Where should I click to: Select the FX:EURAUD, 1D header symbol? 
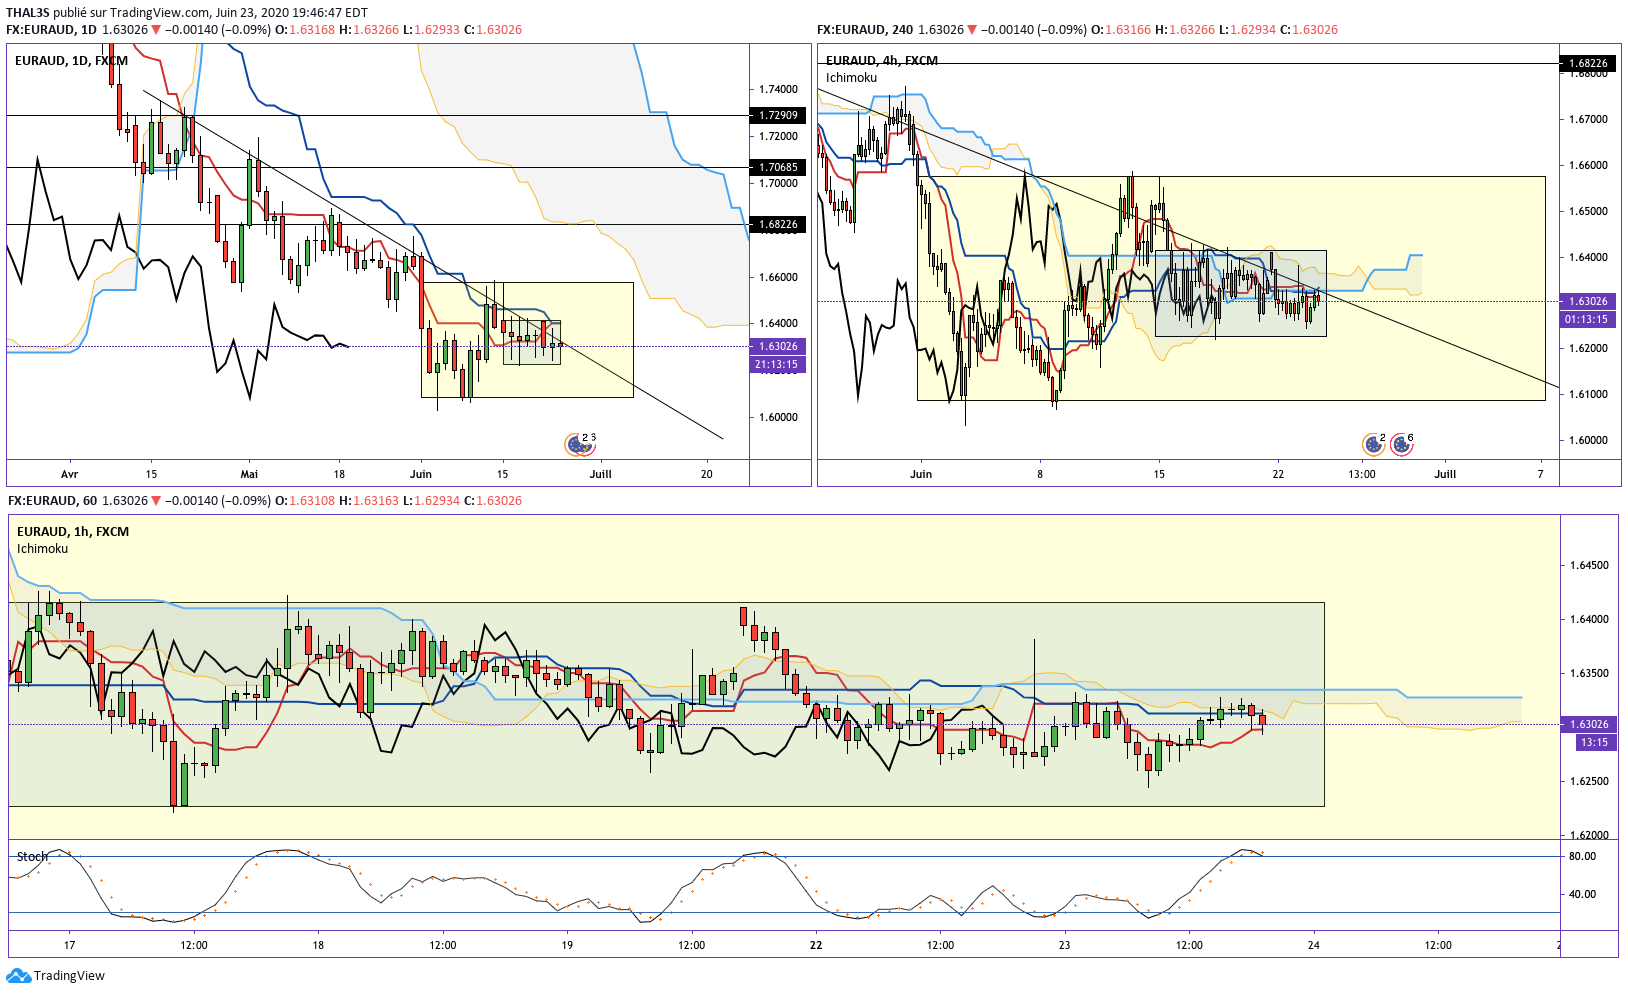(x=51, y=29)
